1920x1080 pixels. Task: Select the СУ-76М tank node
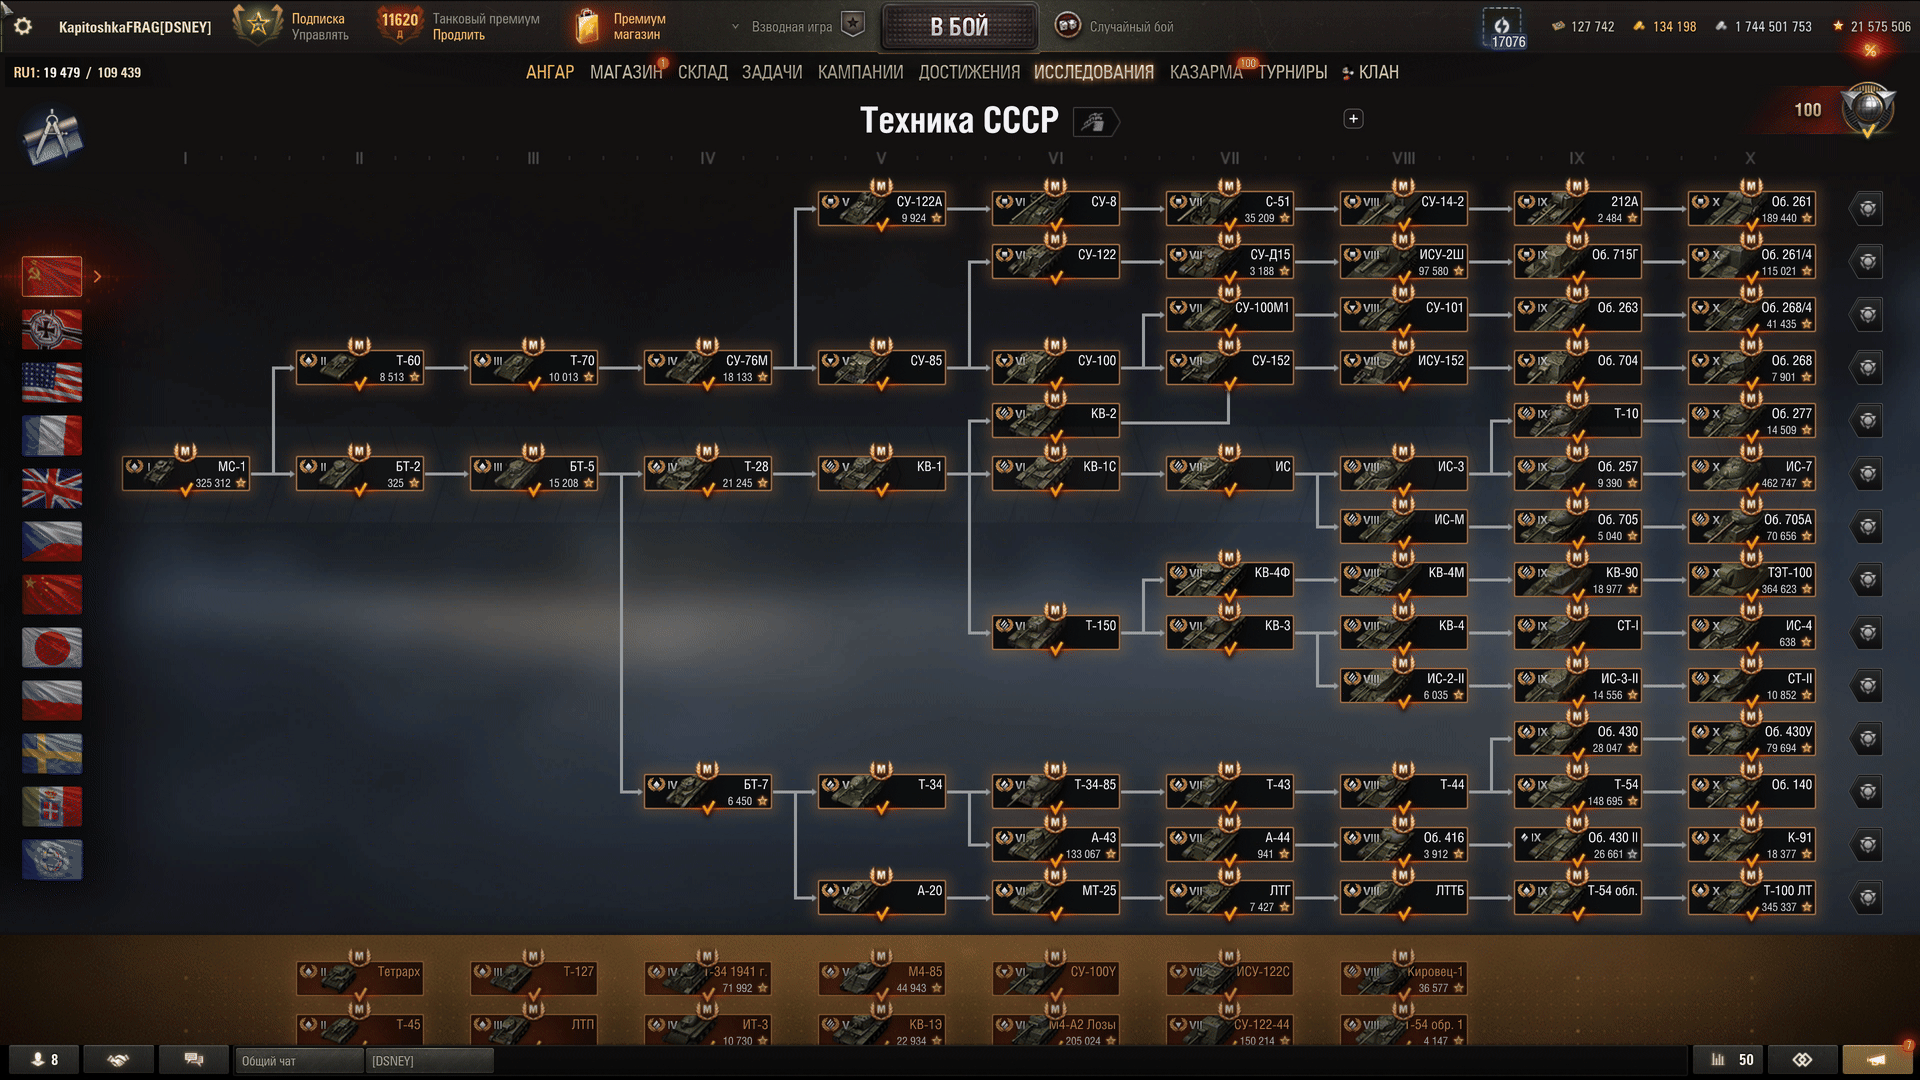[x=708, y=368]
